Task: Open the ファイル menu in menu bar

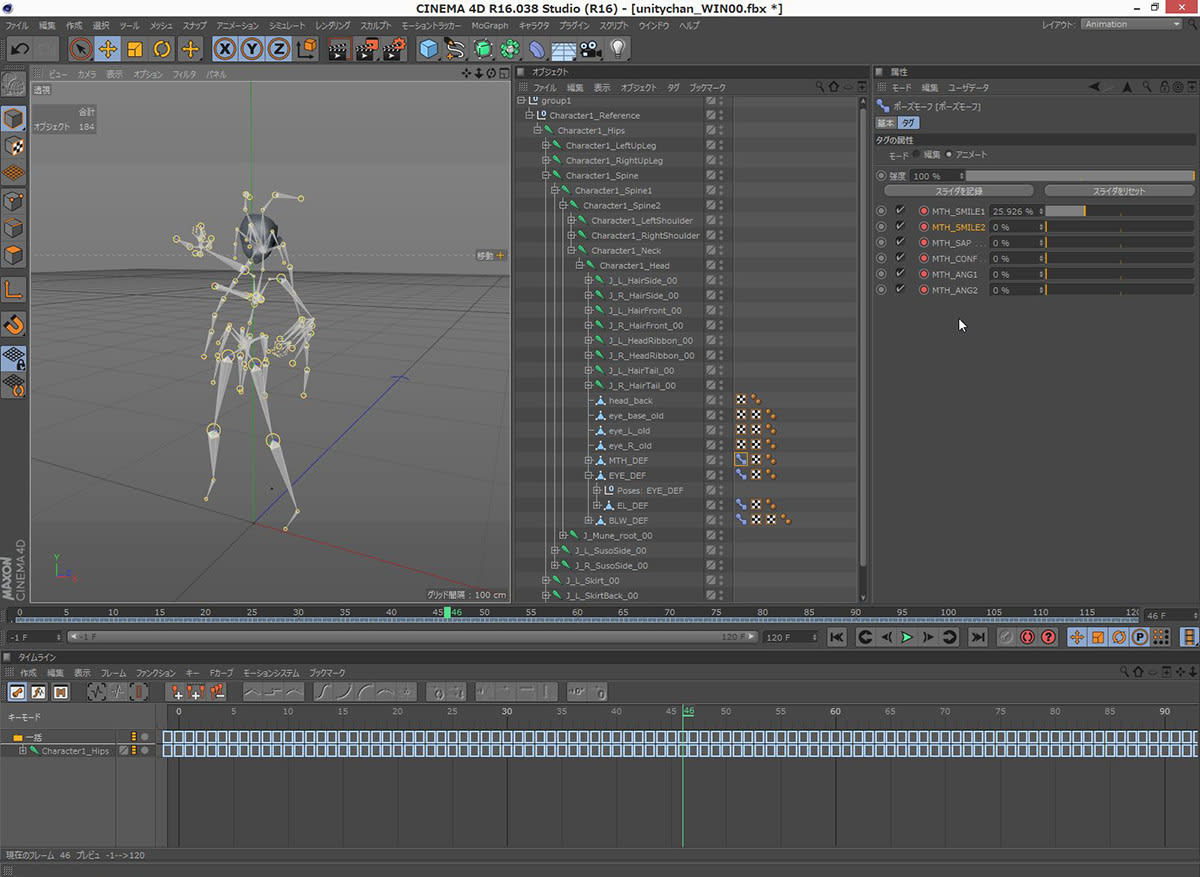Action: pyautogui.click(x=17, y=24)
